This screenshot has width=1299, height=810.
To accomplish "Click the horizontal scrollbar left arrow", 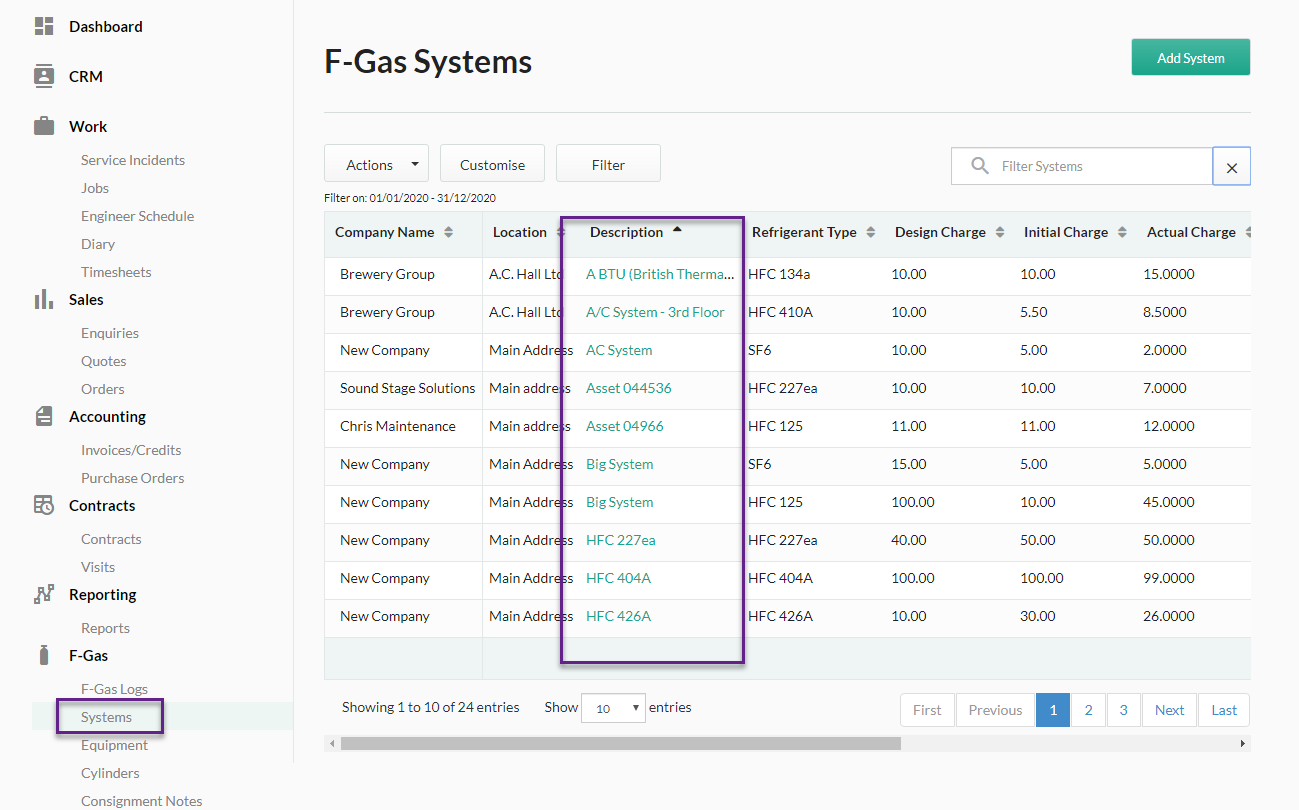I will coord(331,744).
